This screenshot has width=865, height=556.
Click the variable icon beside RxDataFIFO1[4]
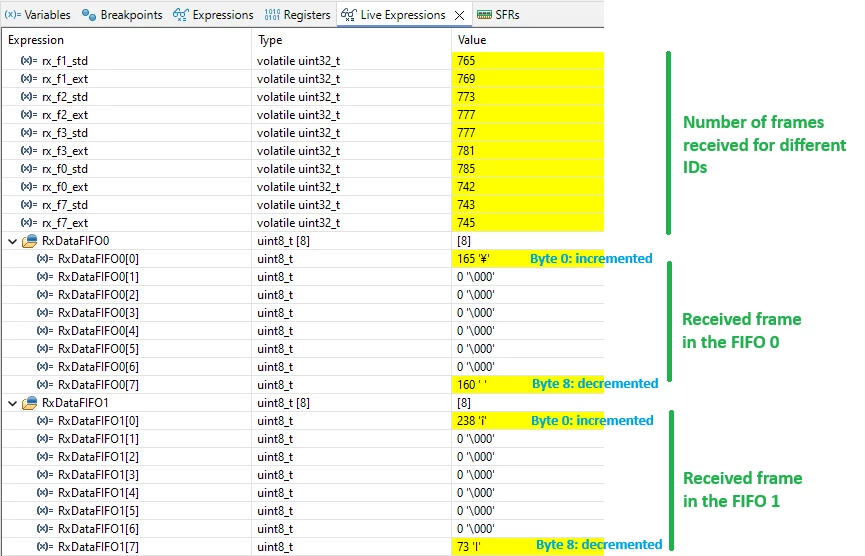45,493
